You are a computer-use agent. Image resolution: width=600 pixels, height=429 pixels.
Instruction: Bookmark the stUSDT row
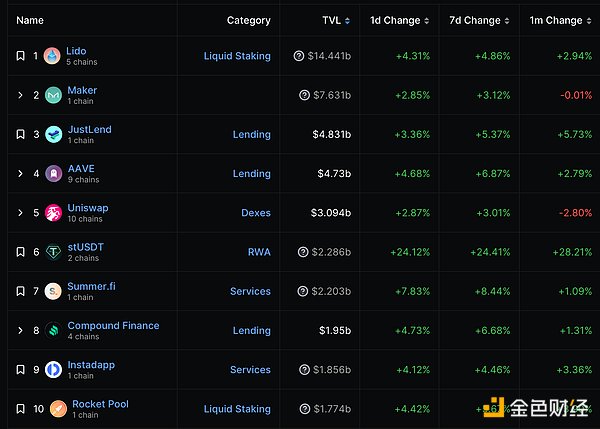(20, 252)
